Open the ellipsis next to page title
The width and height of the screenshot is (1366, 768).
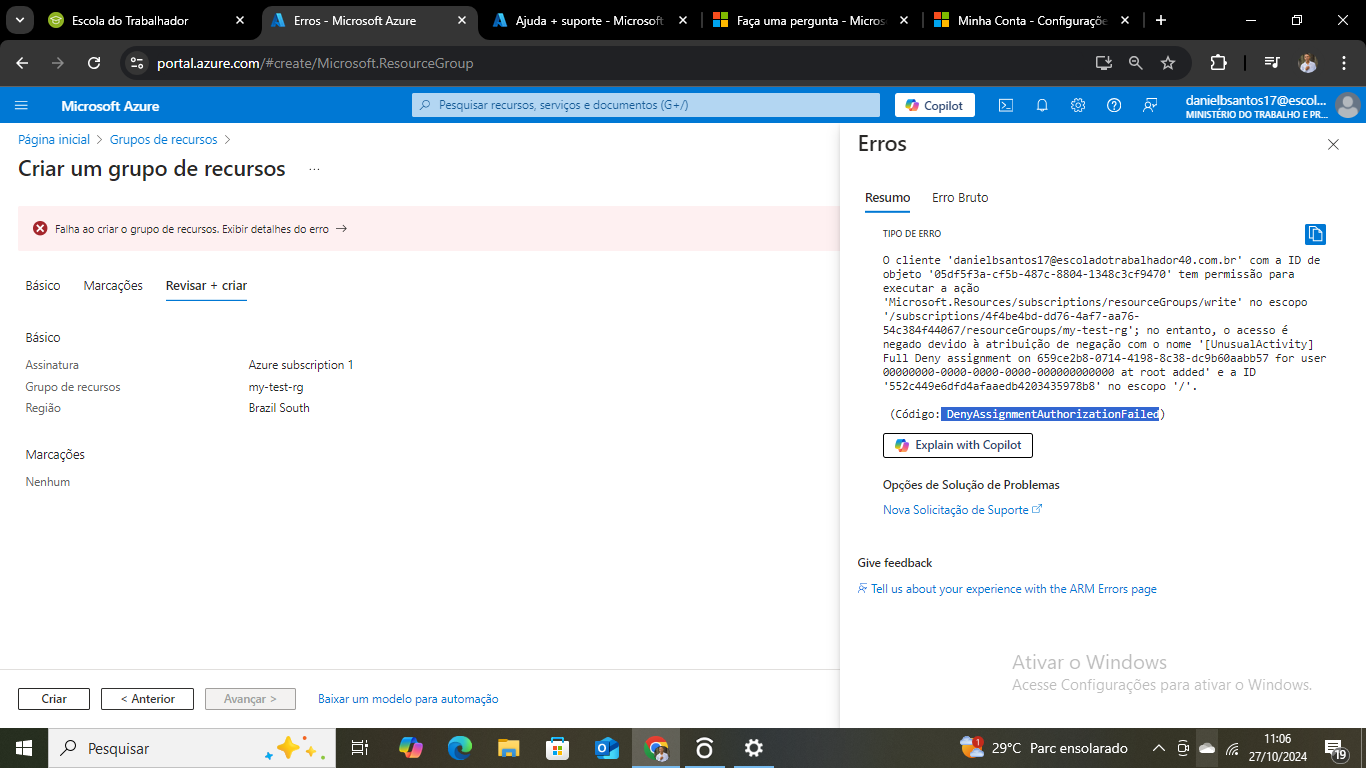(314, 169)
